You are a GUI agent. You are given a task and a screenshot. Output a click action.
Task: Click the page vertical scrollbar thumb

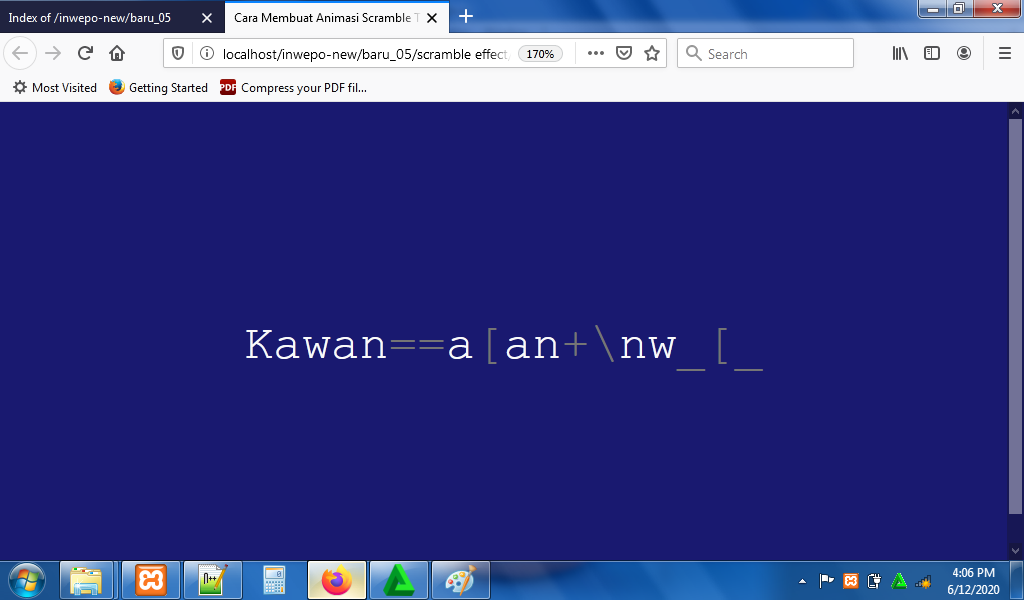pos(1016,316)
